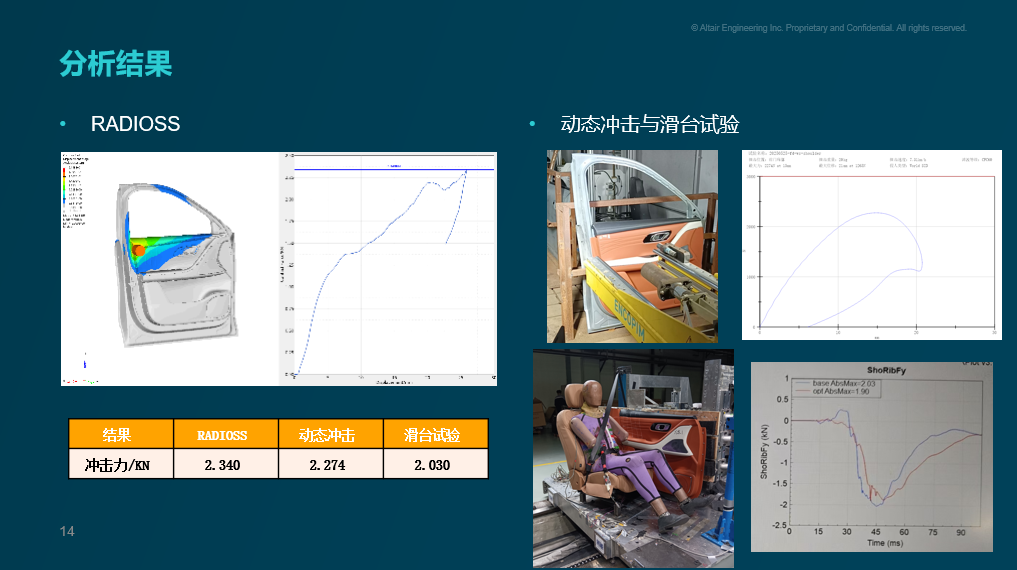
Task: Select the value 2.030 cell
Action: [436, 464]
